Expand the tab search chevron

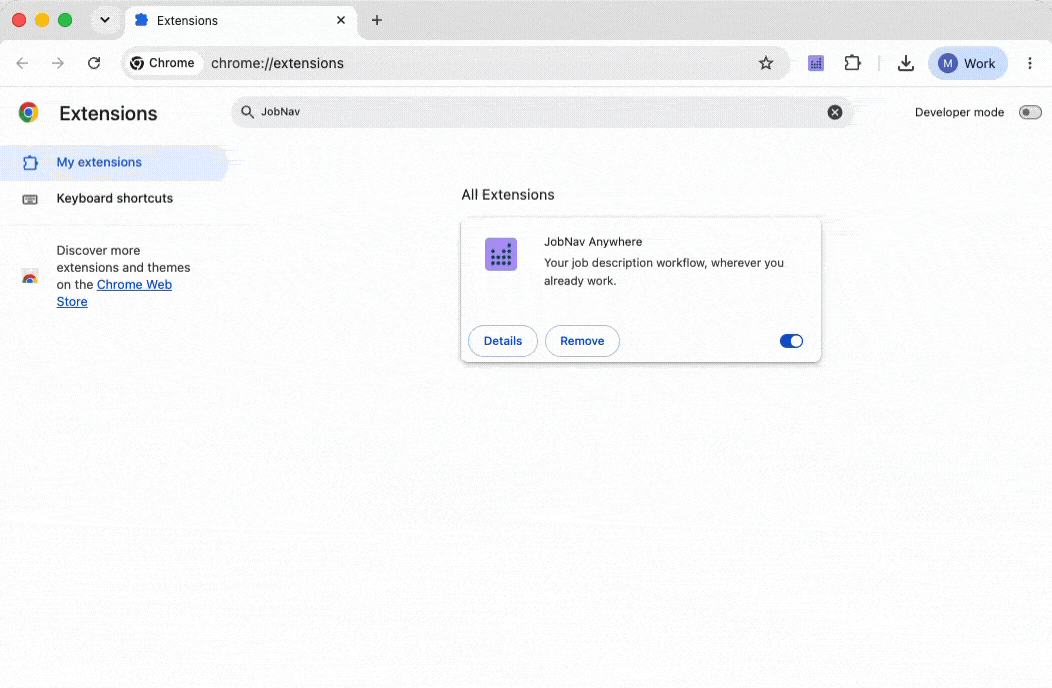(x=105, y=20)
